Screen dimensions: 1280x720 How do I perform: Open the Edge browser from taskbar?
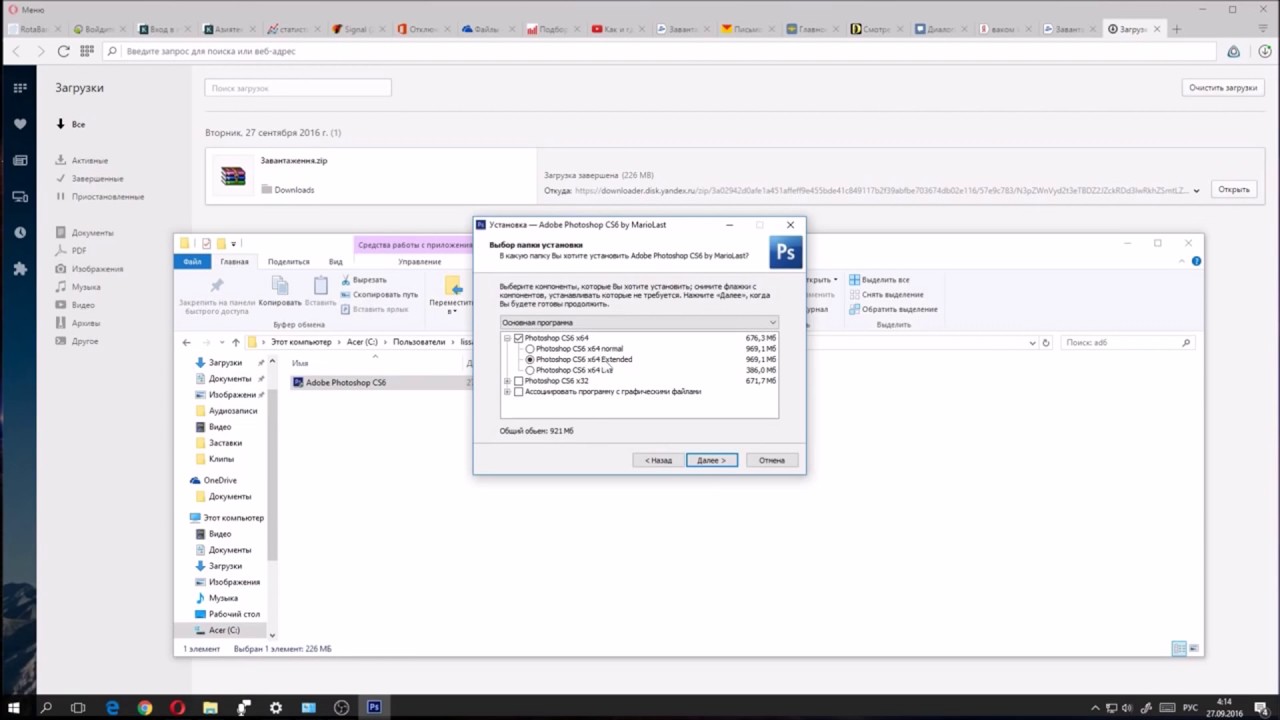point(112,707)
